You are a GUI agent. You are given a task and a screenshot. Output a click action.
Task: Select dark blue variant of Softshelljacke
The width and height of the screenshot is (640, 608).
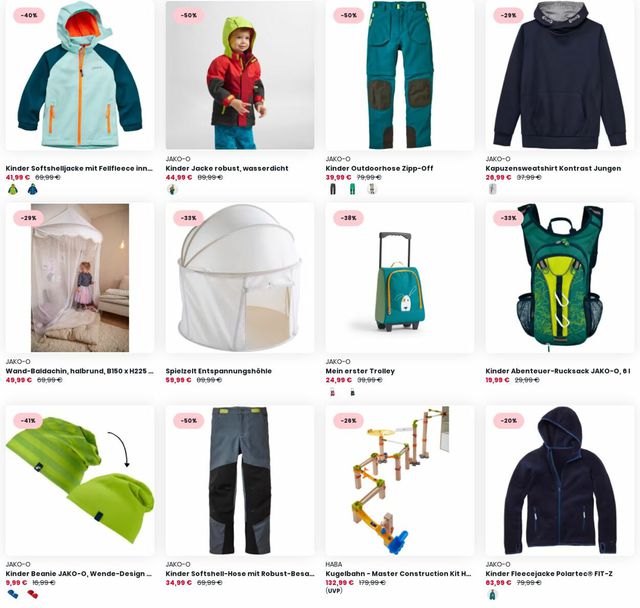point(32,189)
